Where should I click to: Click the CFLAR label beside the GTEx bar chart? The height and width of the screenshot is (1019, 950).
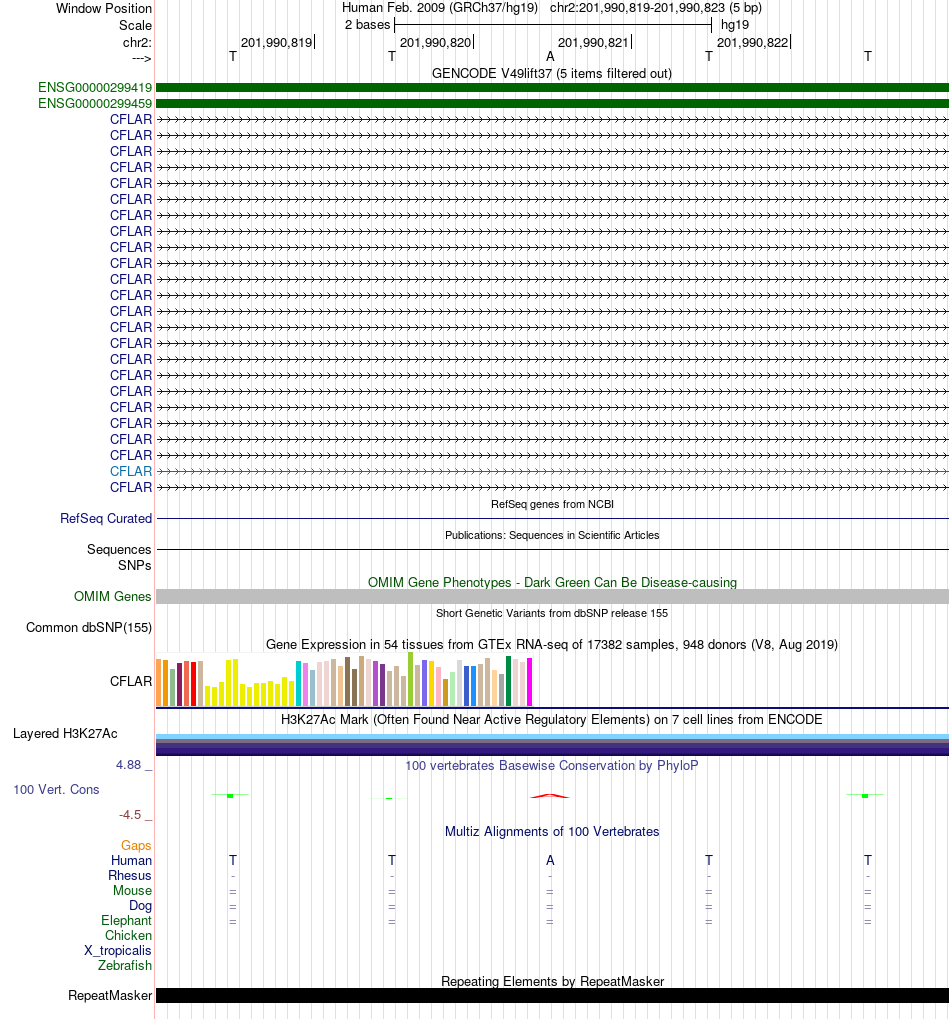click(131, 681)
